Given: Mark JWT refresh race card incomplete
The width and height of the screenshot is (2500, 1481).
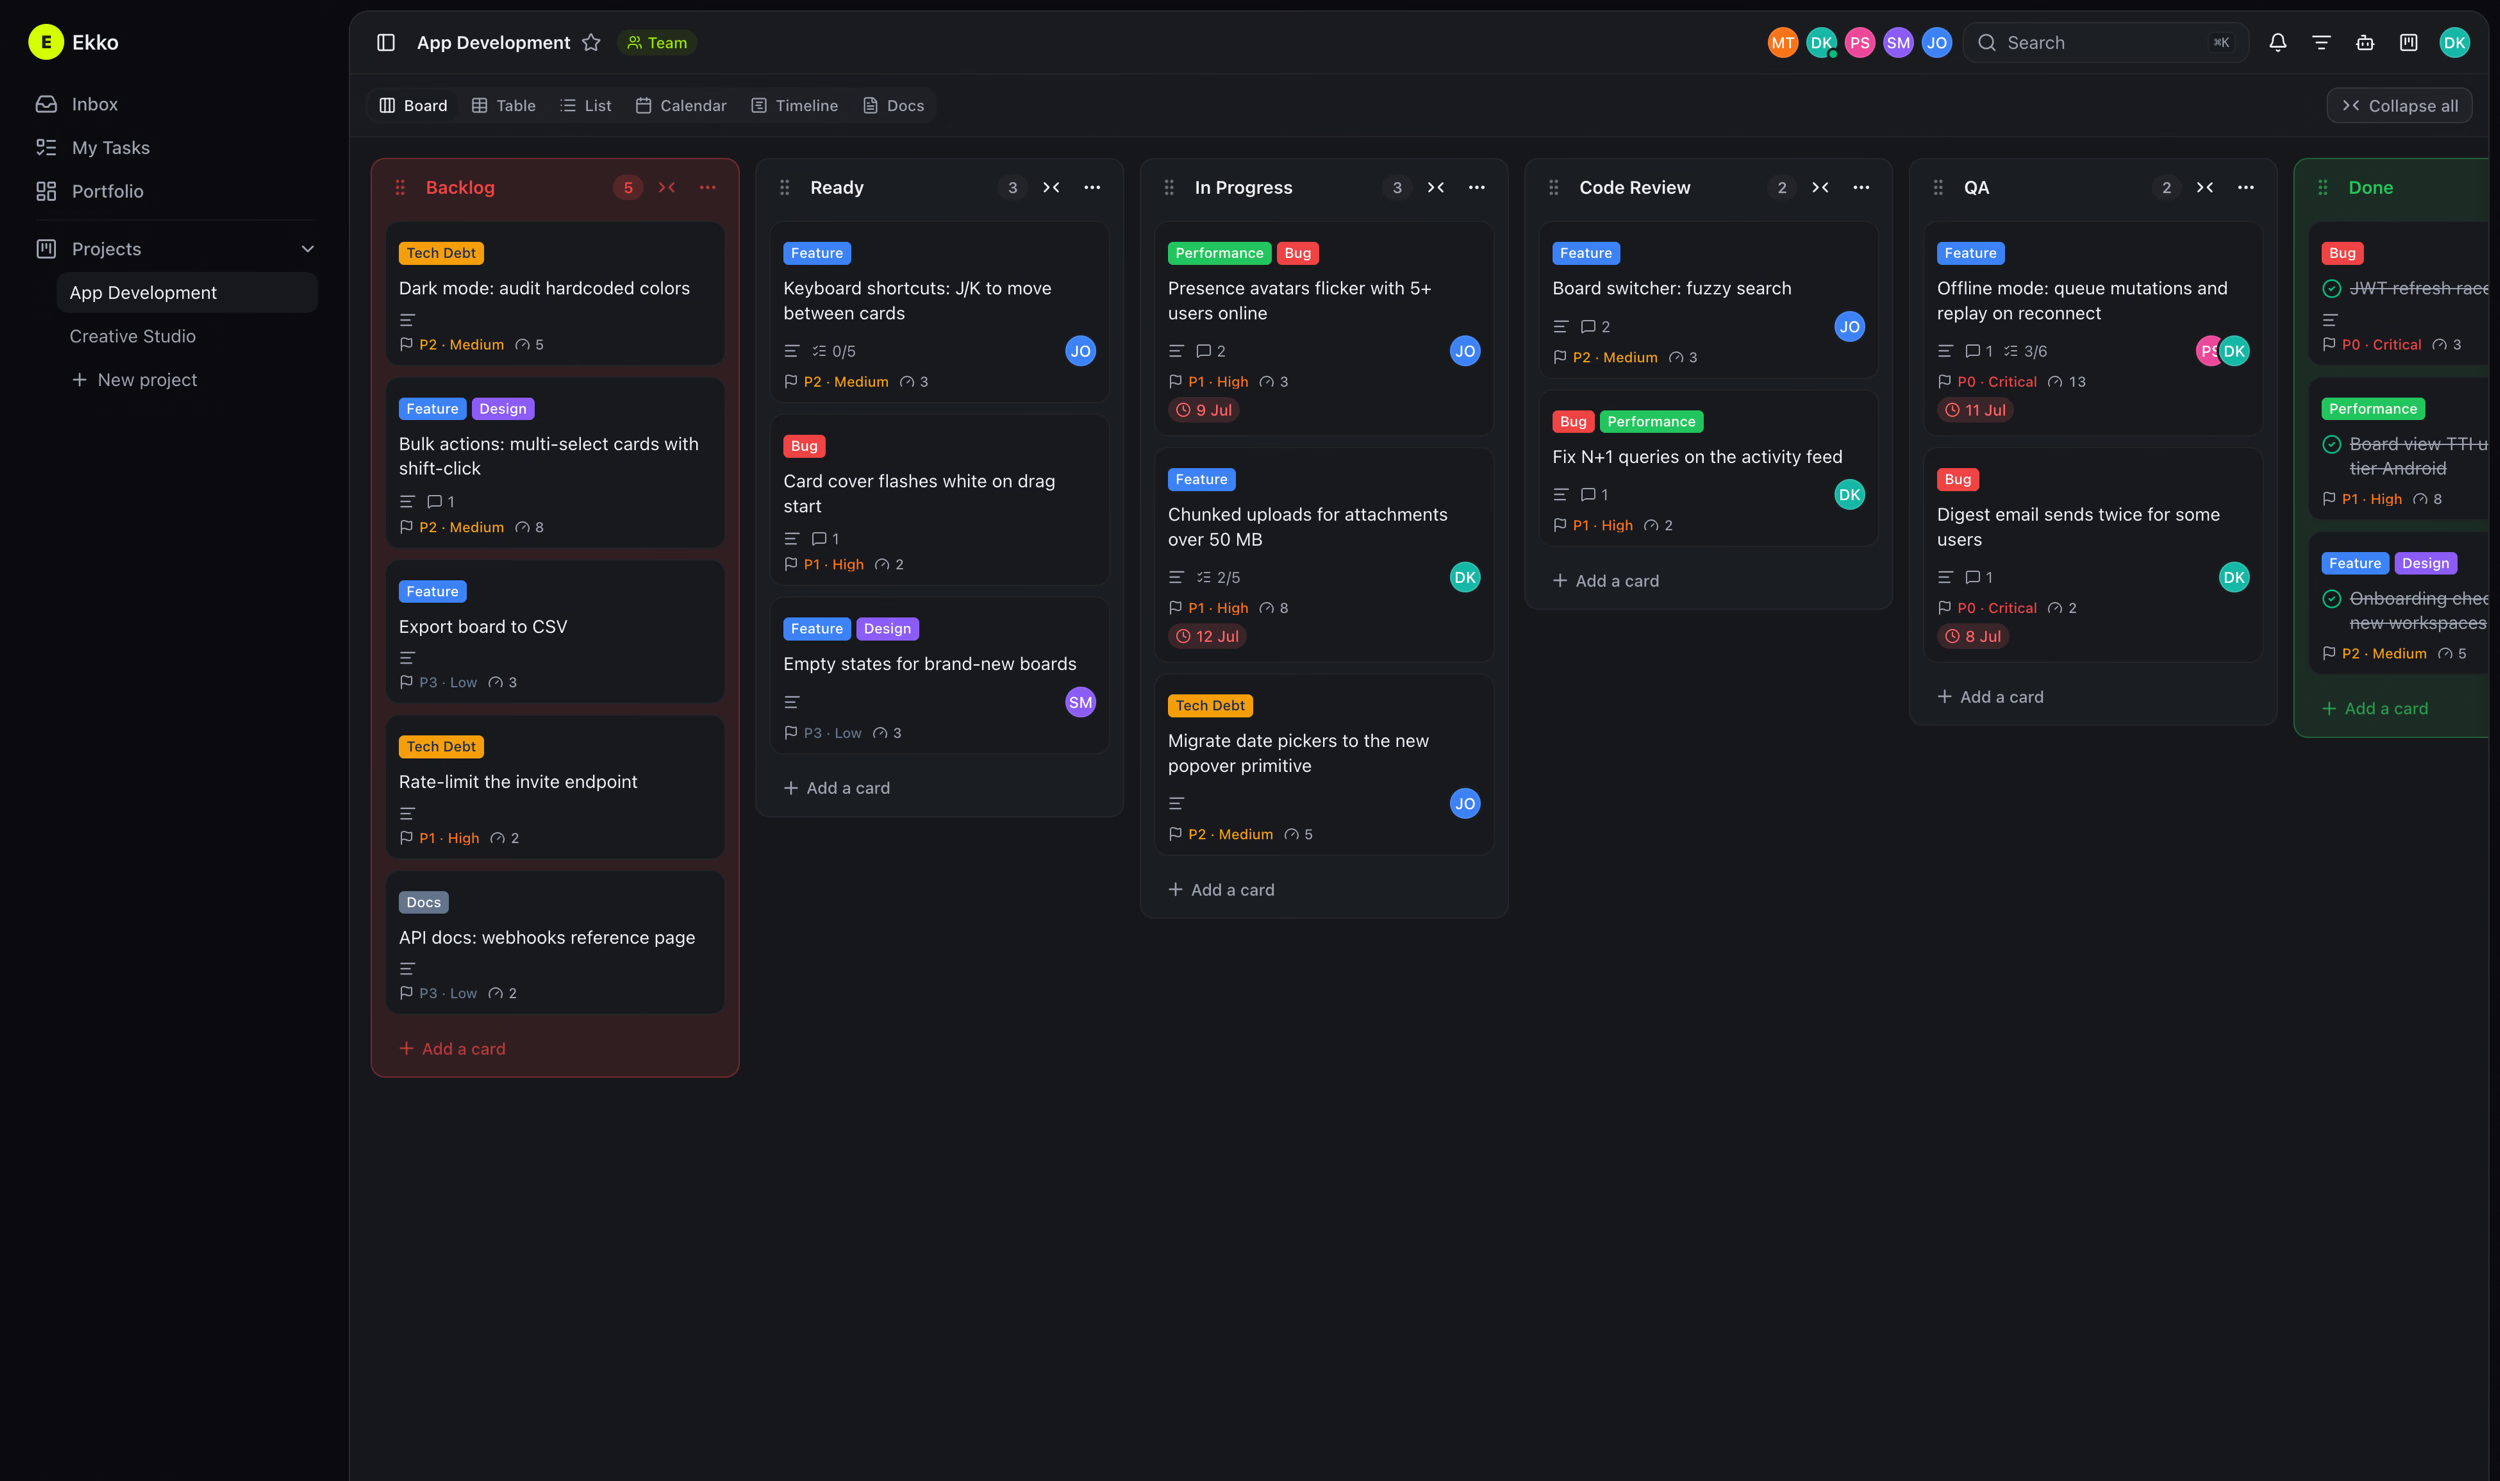Looking at the screenshot, I should (2331, 288).
